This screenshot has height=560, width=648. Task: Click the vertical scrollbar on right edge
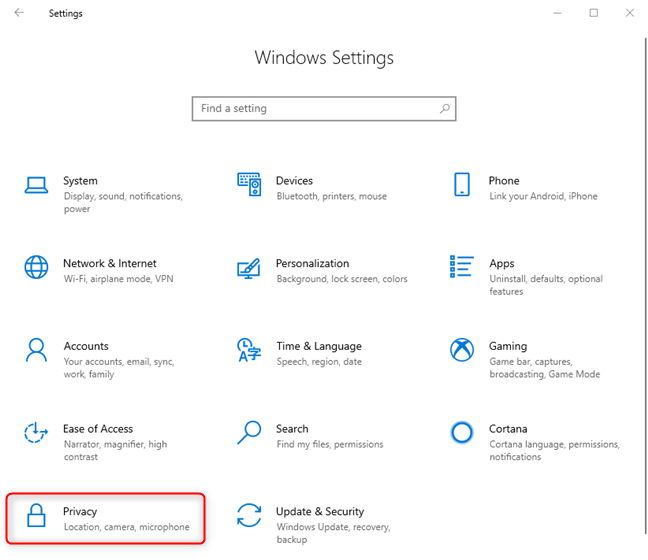coord(645,286)
